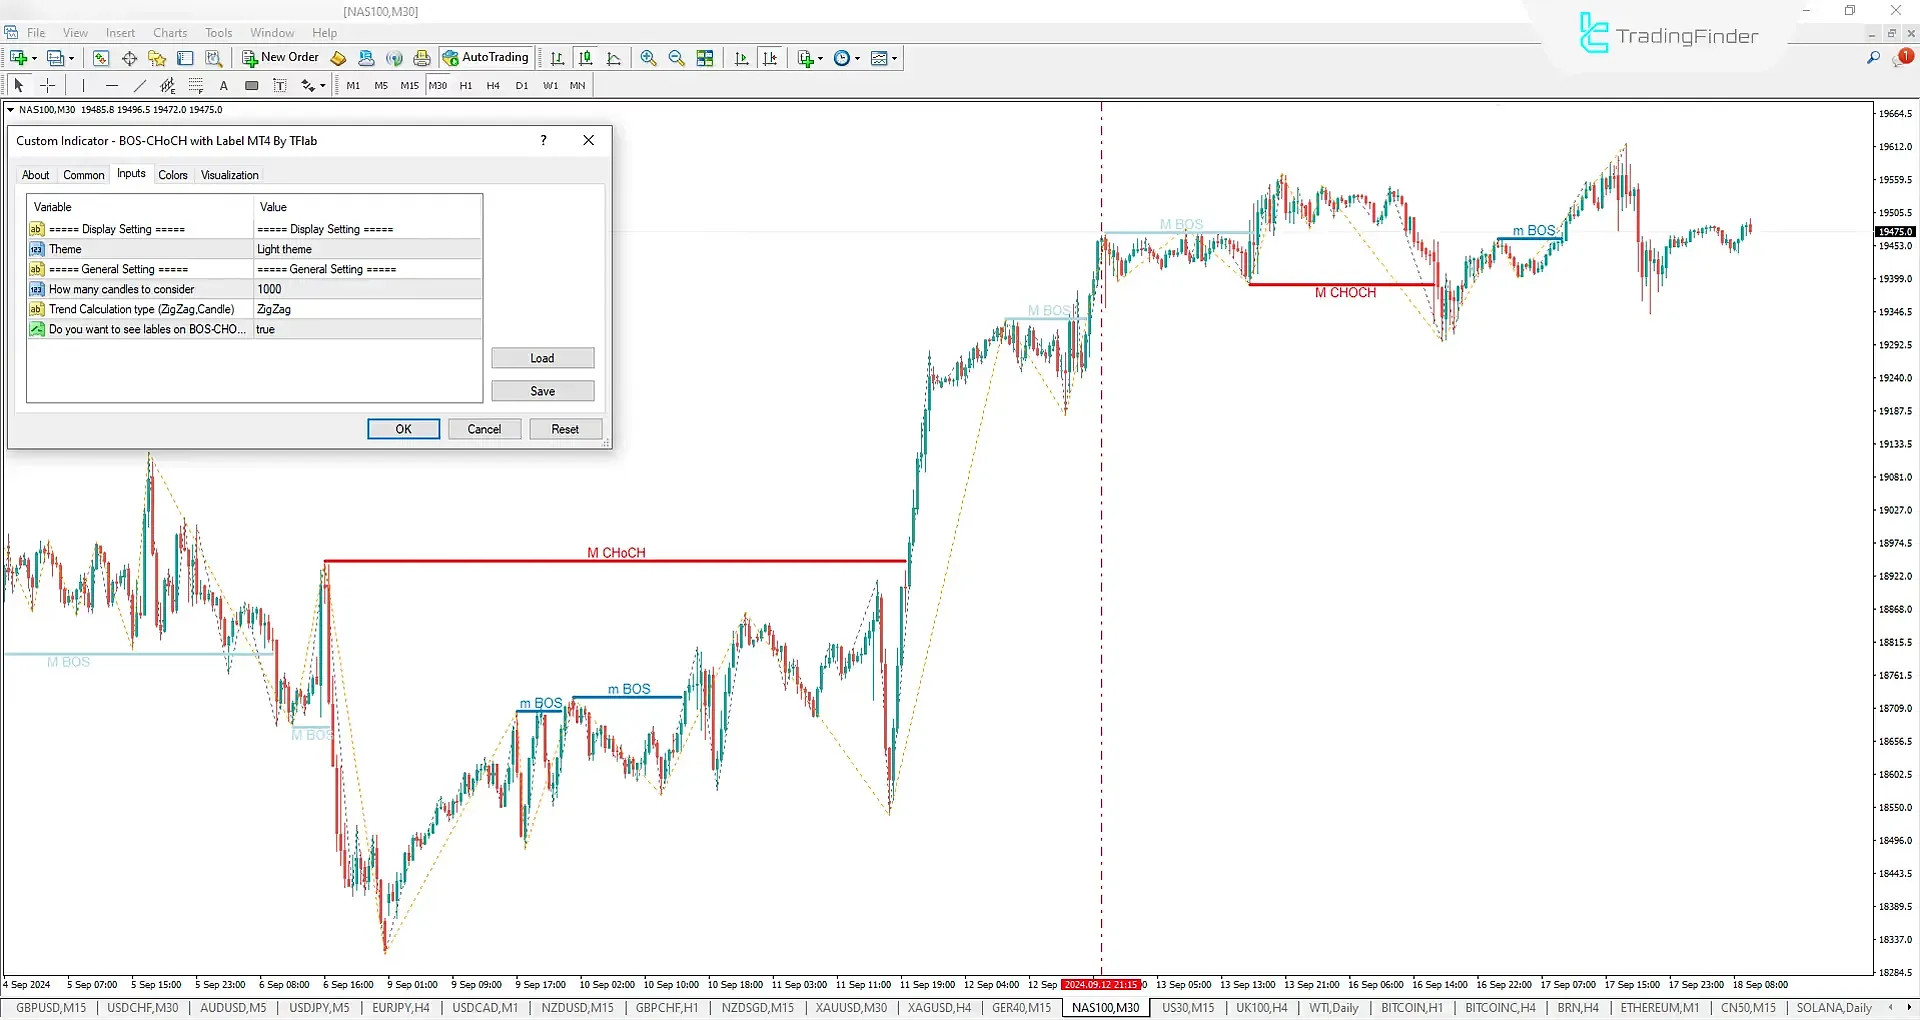Tile all chart windows
The image size is (1920, 1020).
pyautogui.click(x=705, y=58)
